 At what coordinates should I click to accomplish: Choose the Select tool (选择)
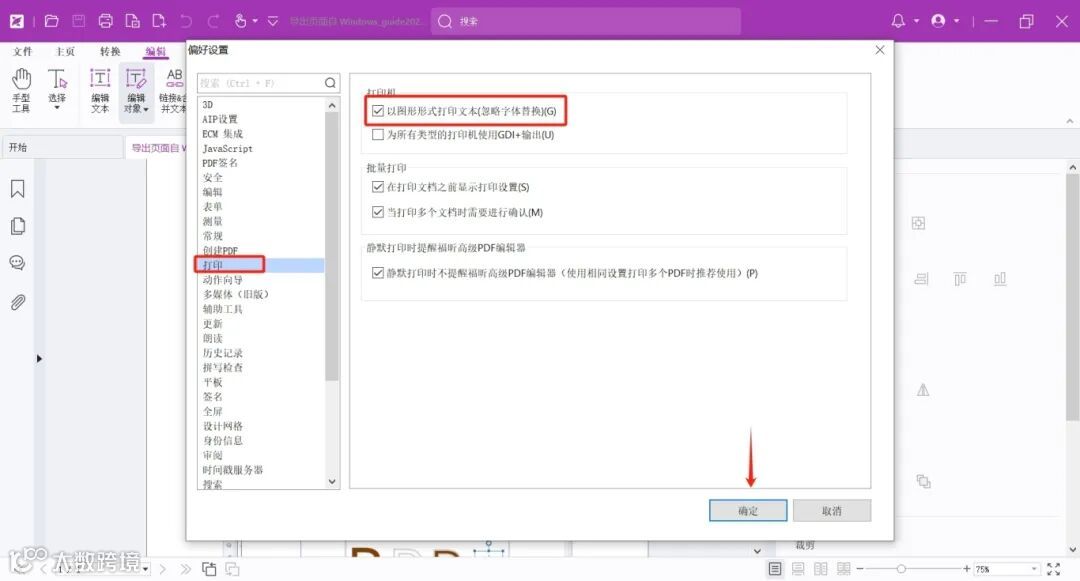pyautogui.click(x=57, y=89)
